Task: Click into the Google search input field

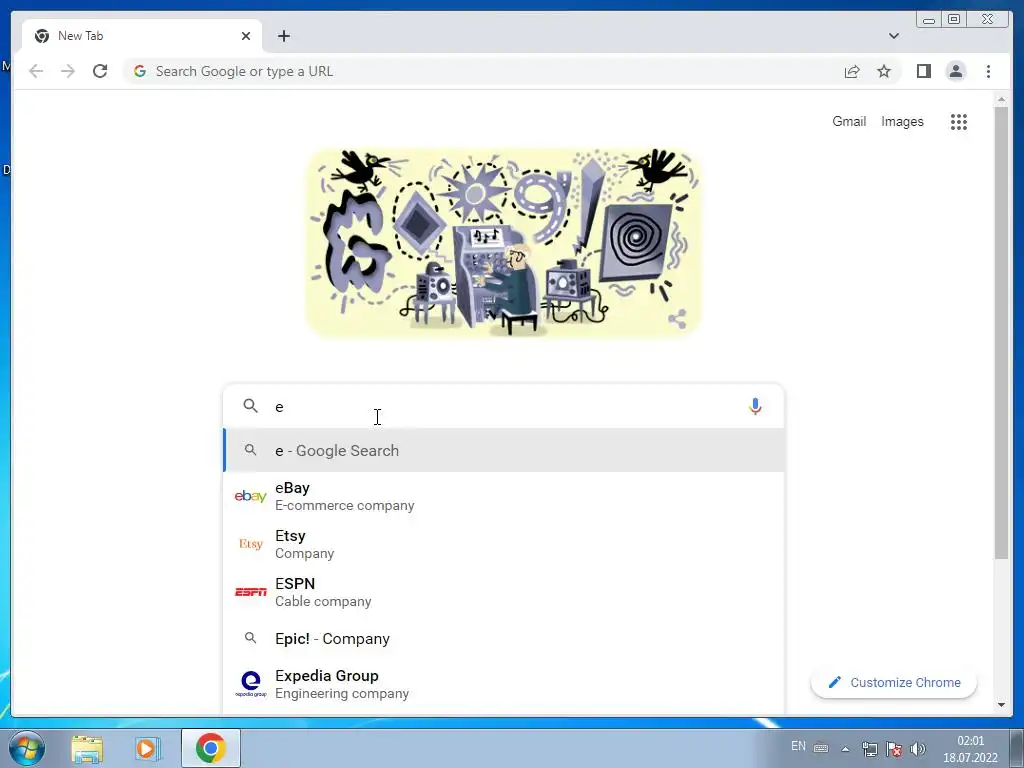Action: (503, 406)
